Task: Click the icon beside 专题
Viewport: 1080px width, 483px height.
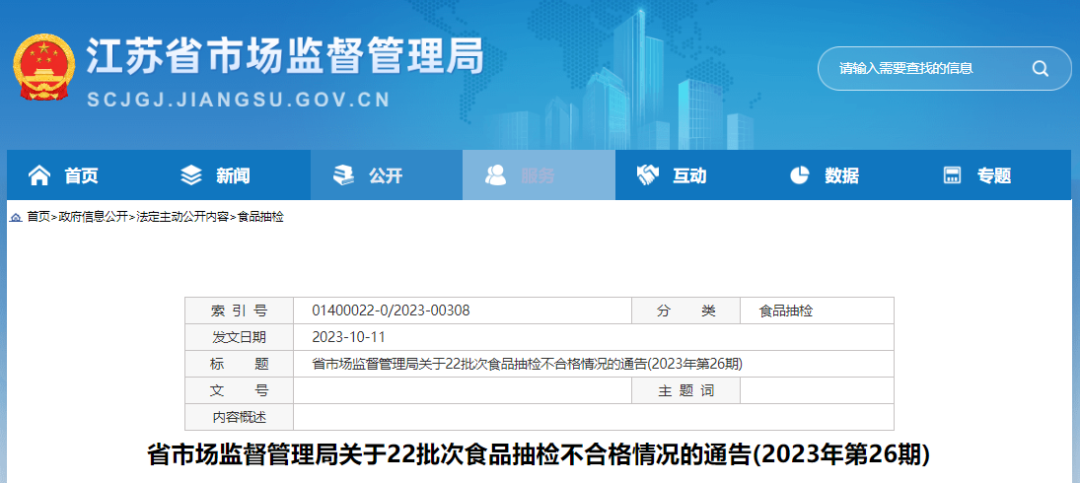Action: 952,176
